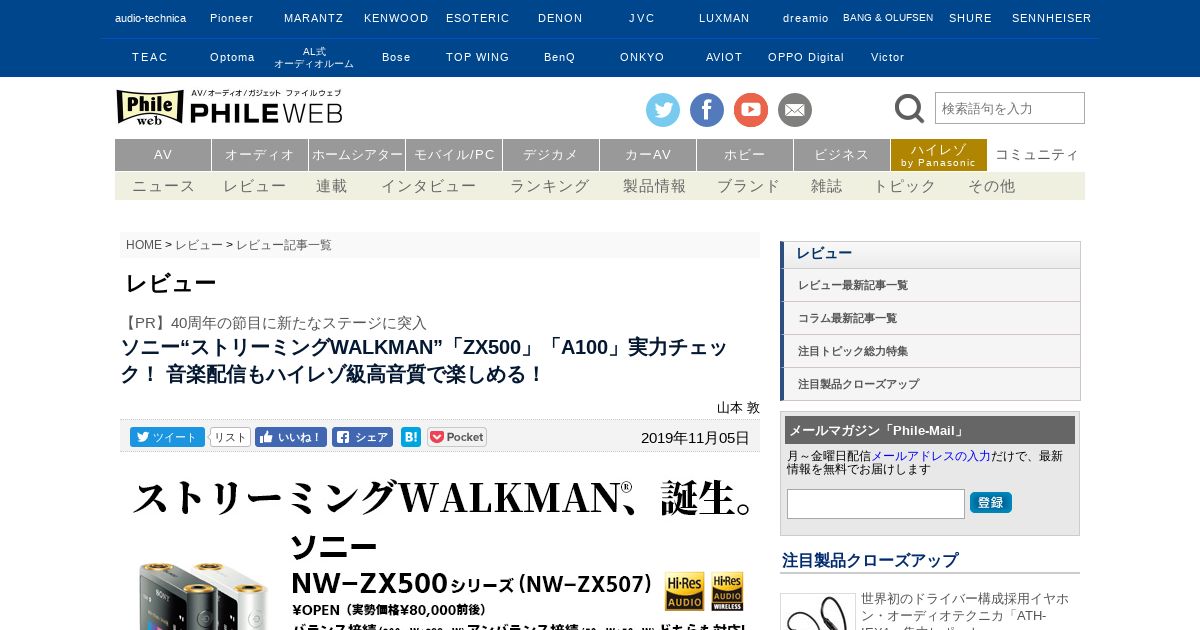The image size is (1200, 630).
Task: Open the デジカメ navigation tab
Action: point(551,155)
